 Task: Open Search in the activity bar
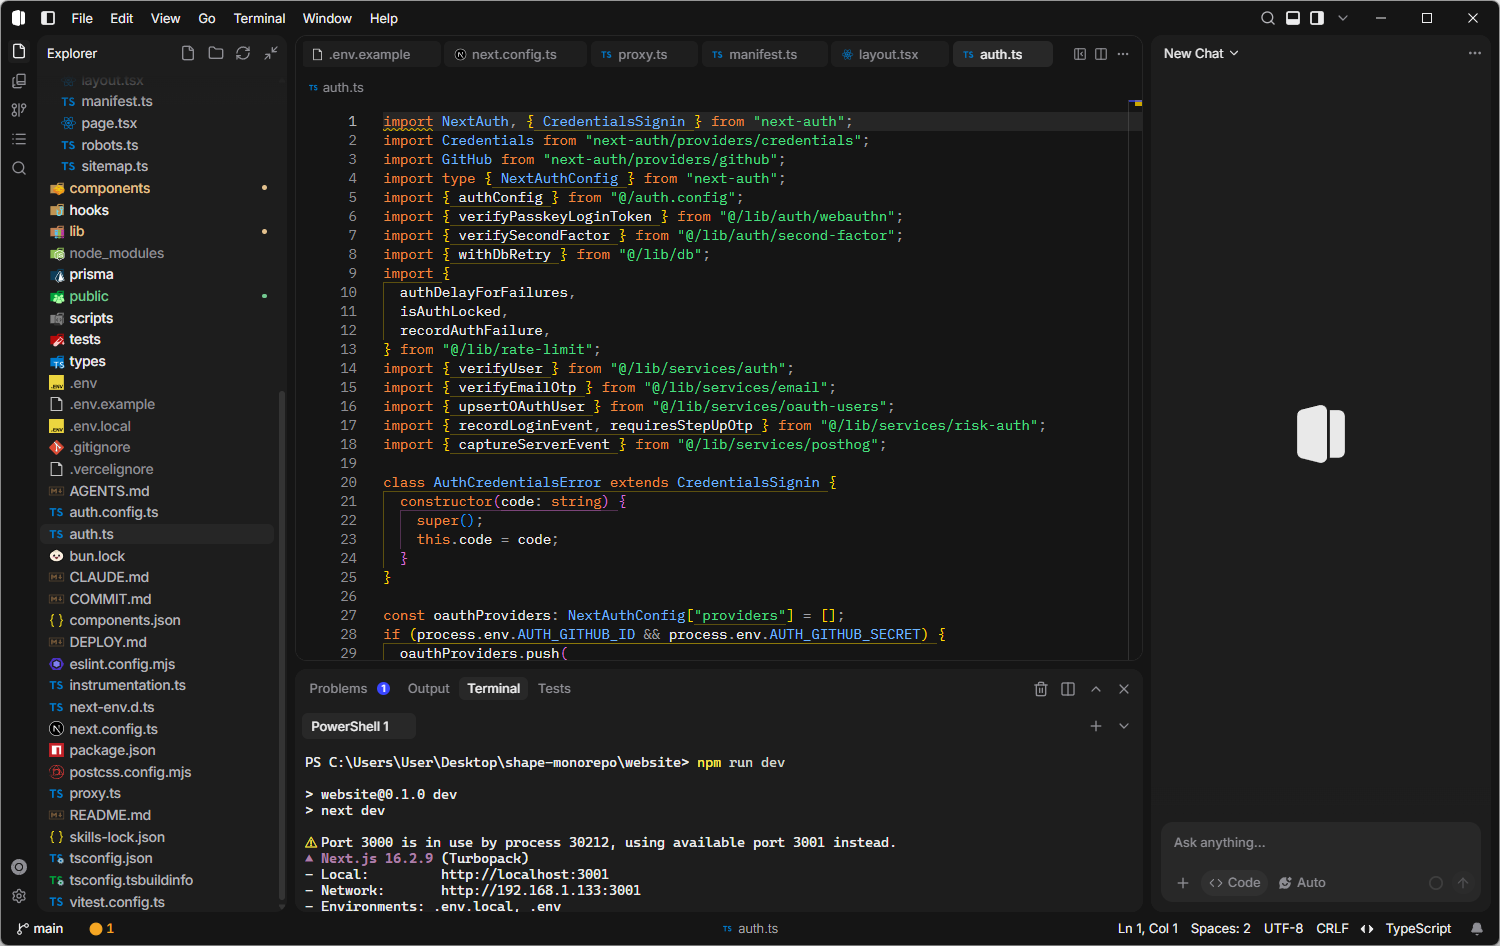[x=19, y=168]
